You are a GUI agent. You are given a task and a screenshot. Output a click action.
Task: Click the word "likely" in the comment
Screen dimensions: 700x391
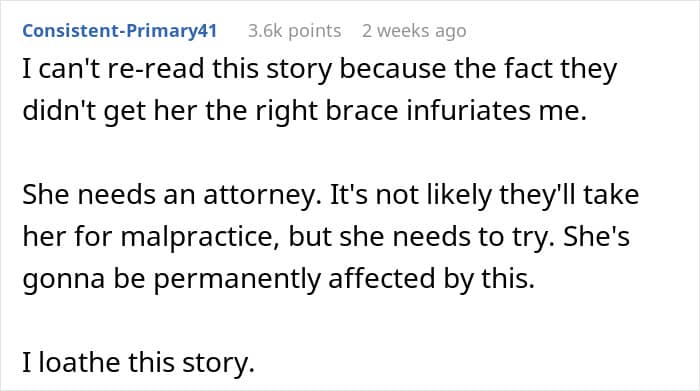[x=459, y=195]
